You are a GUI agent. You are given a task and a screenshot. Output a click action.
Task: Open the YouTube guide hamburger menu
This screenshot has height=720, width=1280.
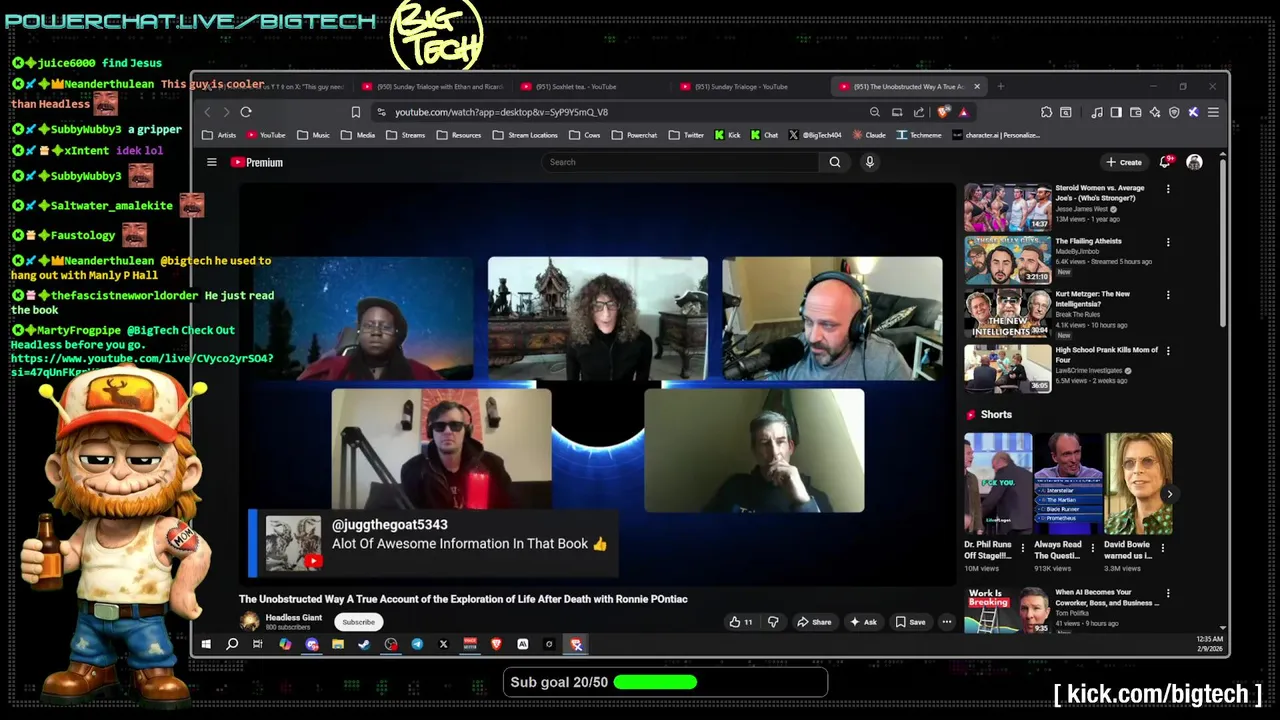212,162
